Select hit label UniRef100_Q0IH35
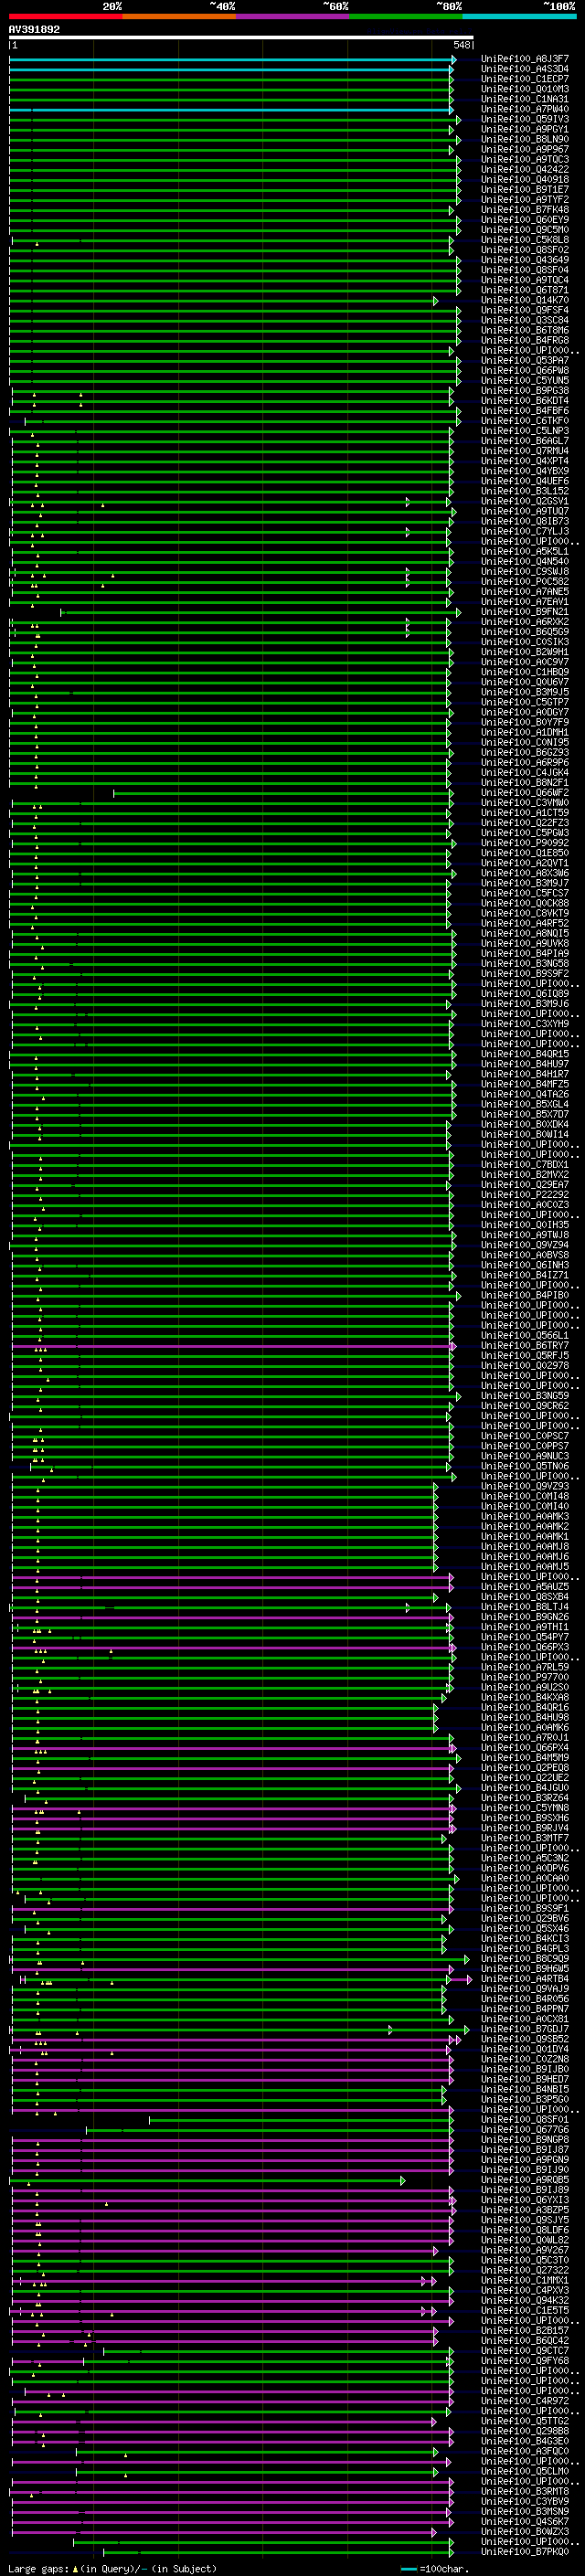This screenshot has height=2576, width=585. [525, 1225]
